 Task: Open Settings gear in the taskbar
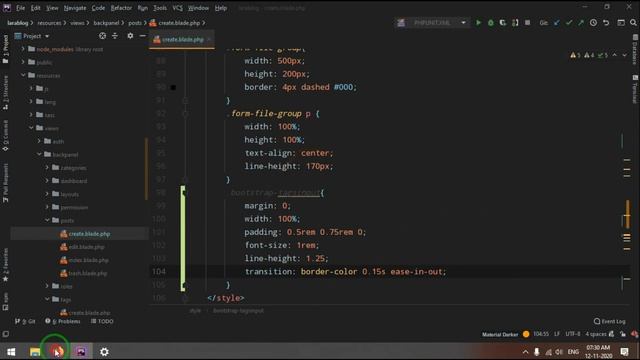pos(104,351)
